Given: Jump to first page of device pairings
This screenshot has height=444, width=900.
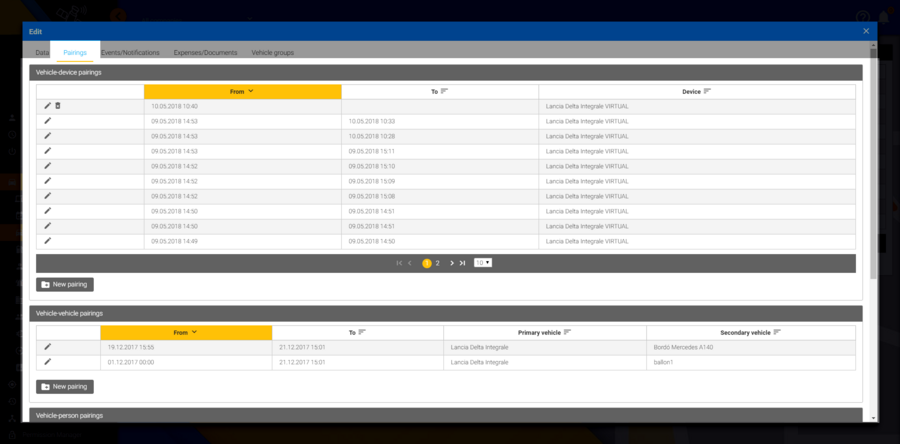Looking at the screenshot, I should [399, 263].
